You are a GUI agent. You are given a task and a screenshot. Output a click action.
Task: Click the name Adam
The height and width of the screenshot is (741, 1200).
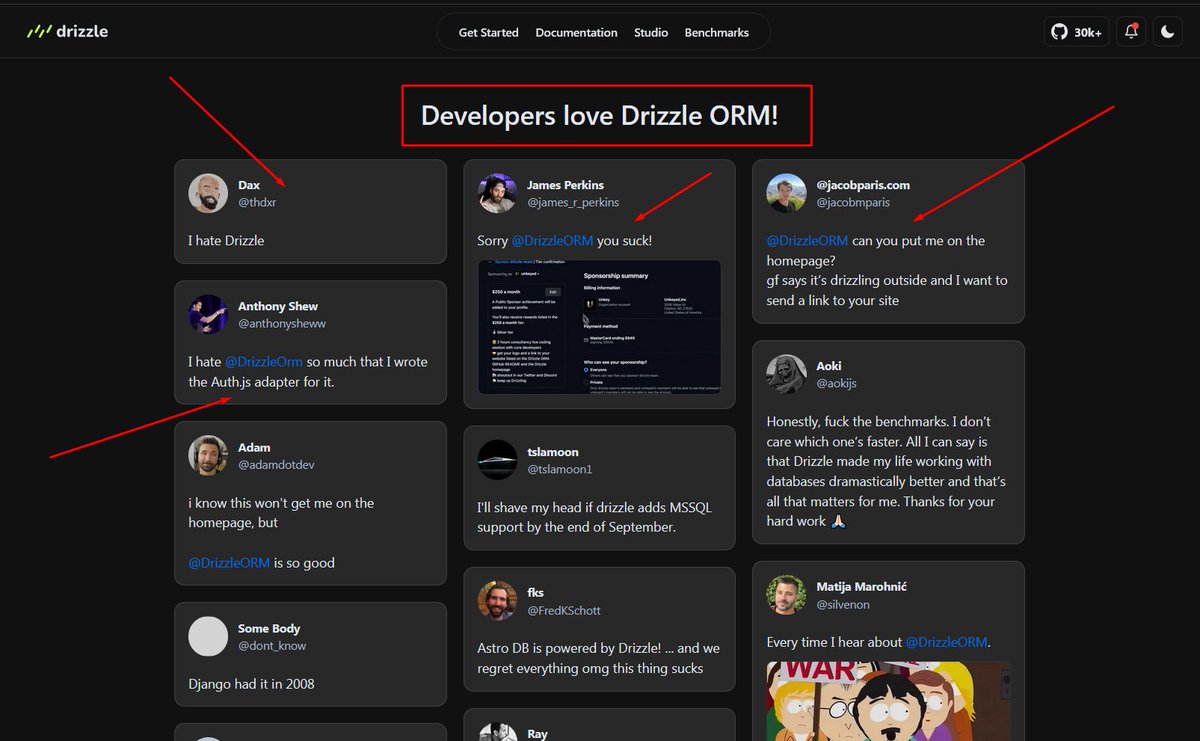tap(254, 447)
